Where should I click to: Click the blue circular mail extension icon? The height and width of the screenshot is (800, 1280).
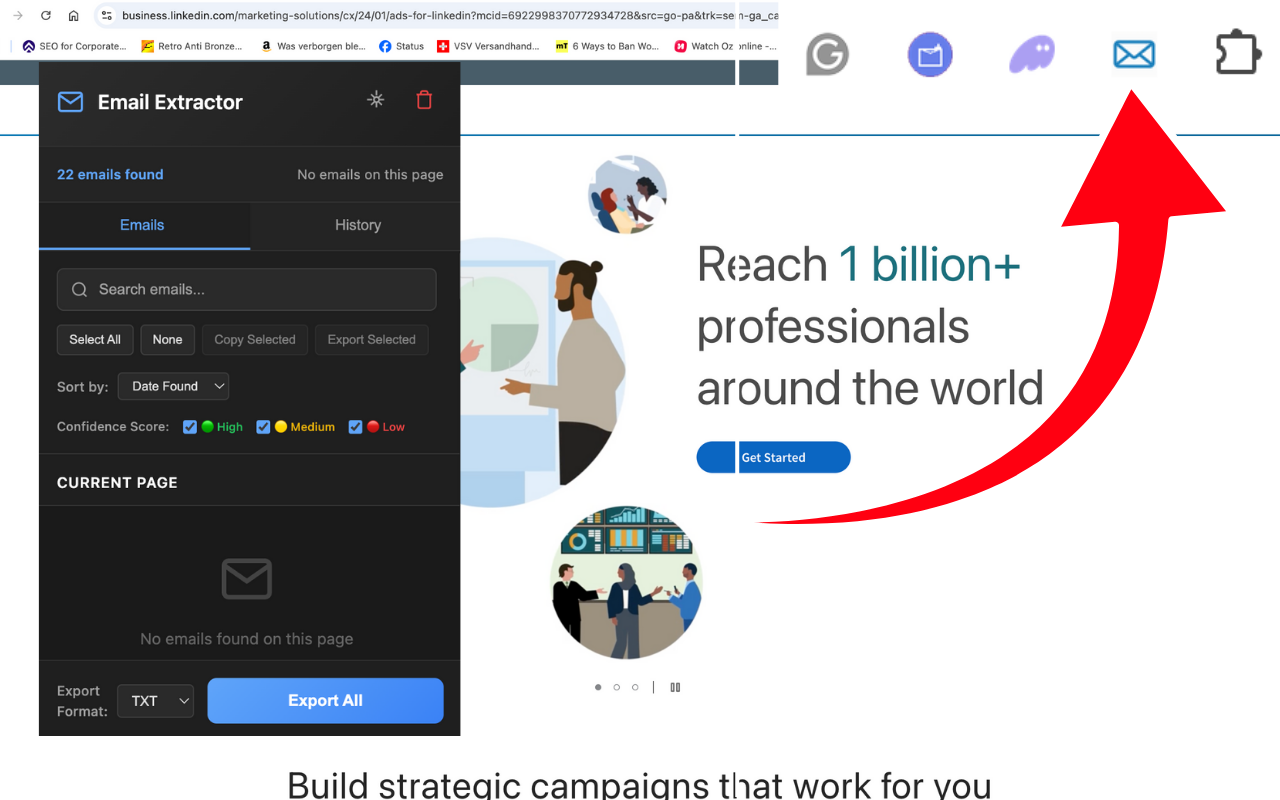tap(930, 55)
